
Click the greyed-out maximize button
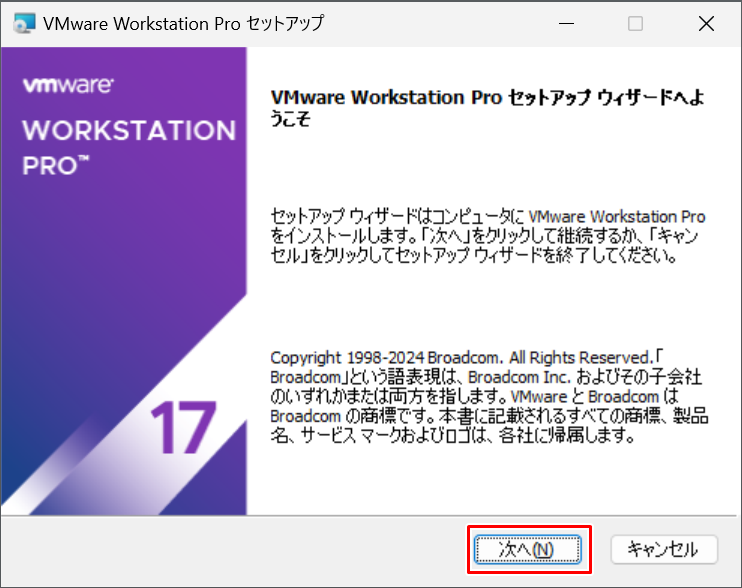[635, 24]
